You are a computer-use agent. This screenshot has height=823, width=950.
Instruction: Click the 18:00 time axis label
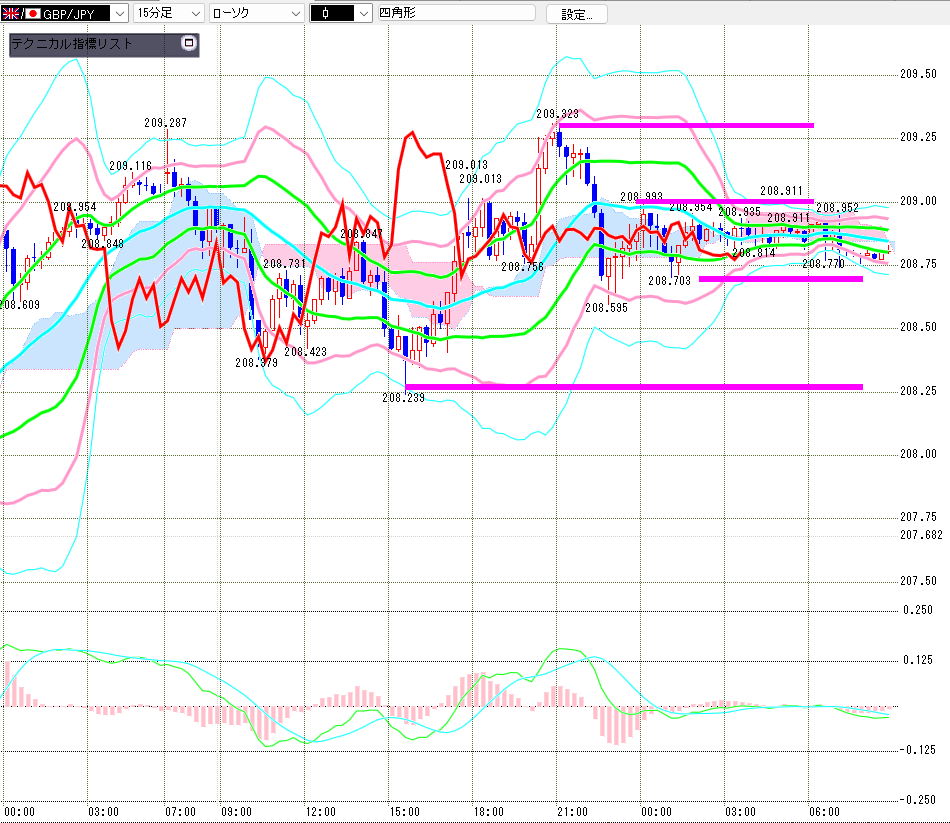pyautogui.click(x=488, y=812)
